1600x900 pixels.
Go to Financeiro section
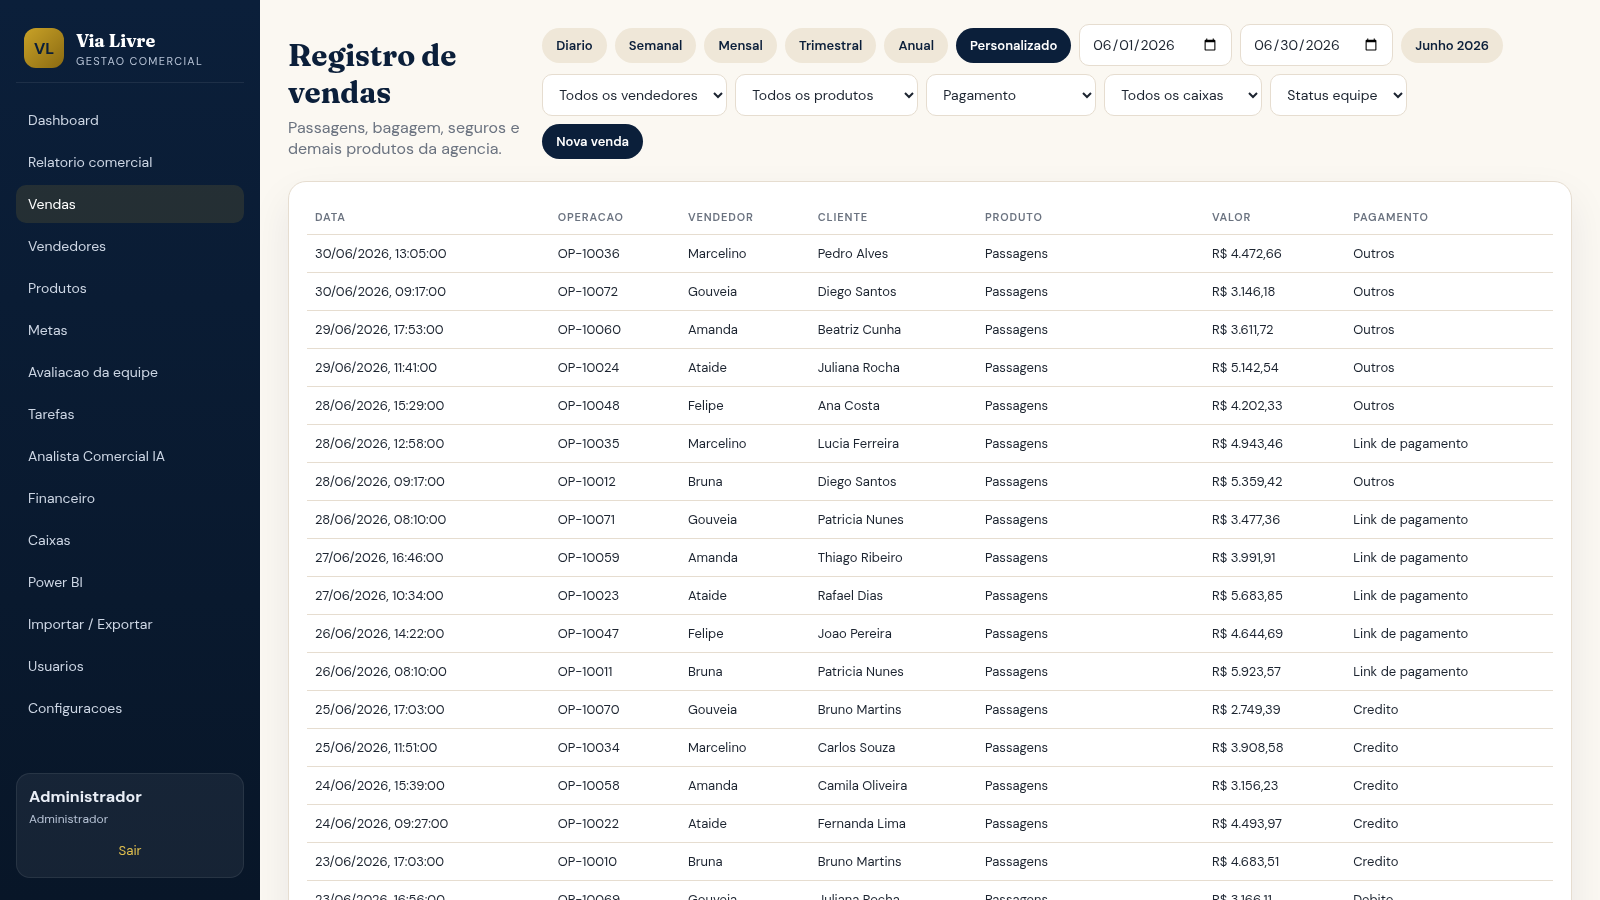pos(130,498)
